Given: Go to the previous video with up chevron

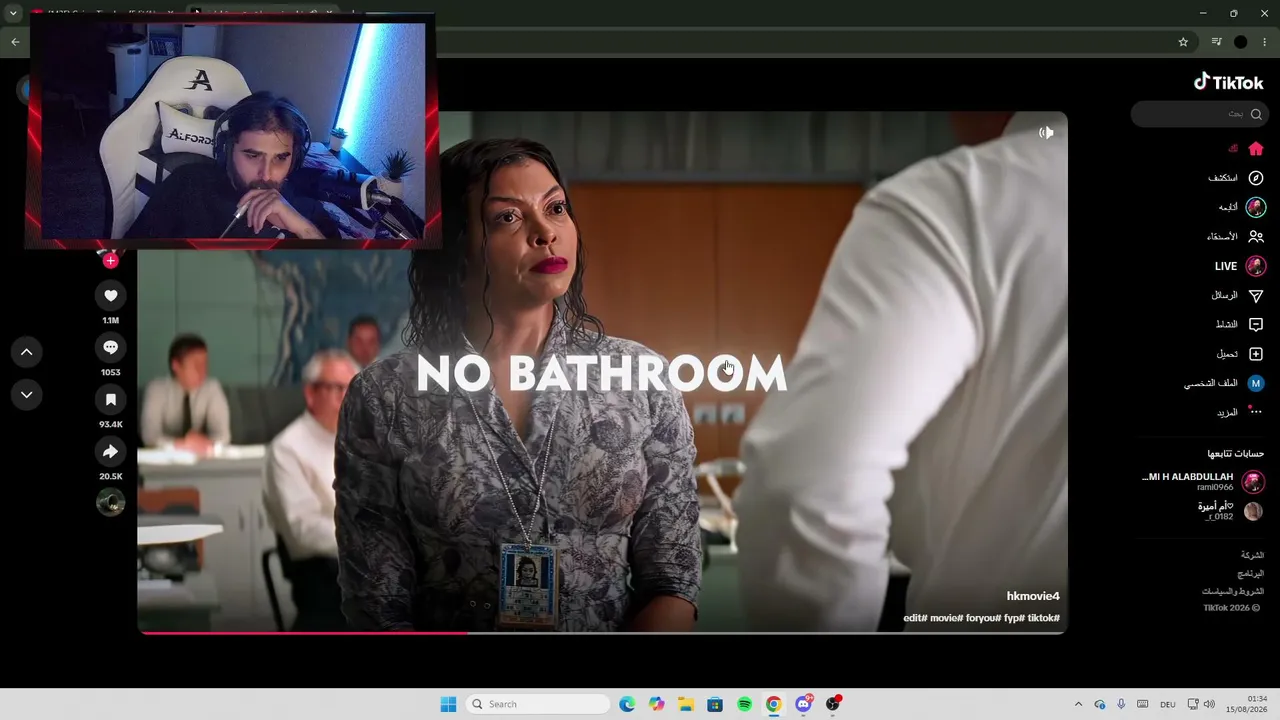Looking at the screenshot, I should coord(27,352).
